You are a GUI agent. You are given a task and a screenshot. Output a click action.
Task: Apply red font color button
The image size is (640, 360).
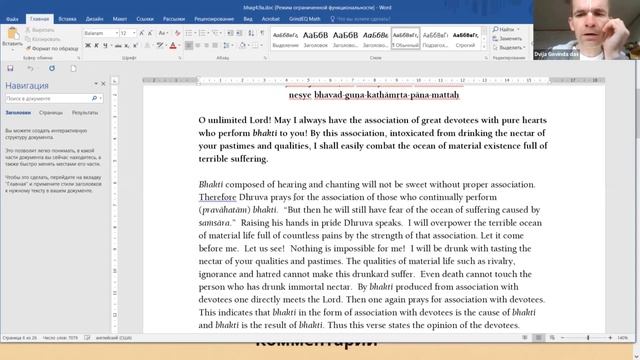pyautogui.click(x=173, y=45)
